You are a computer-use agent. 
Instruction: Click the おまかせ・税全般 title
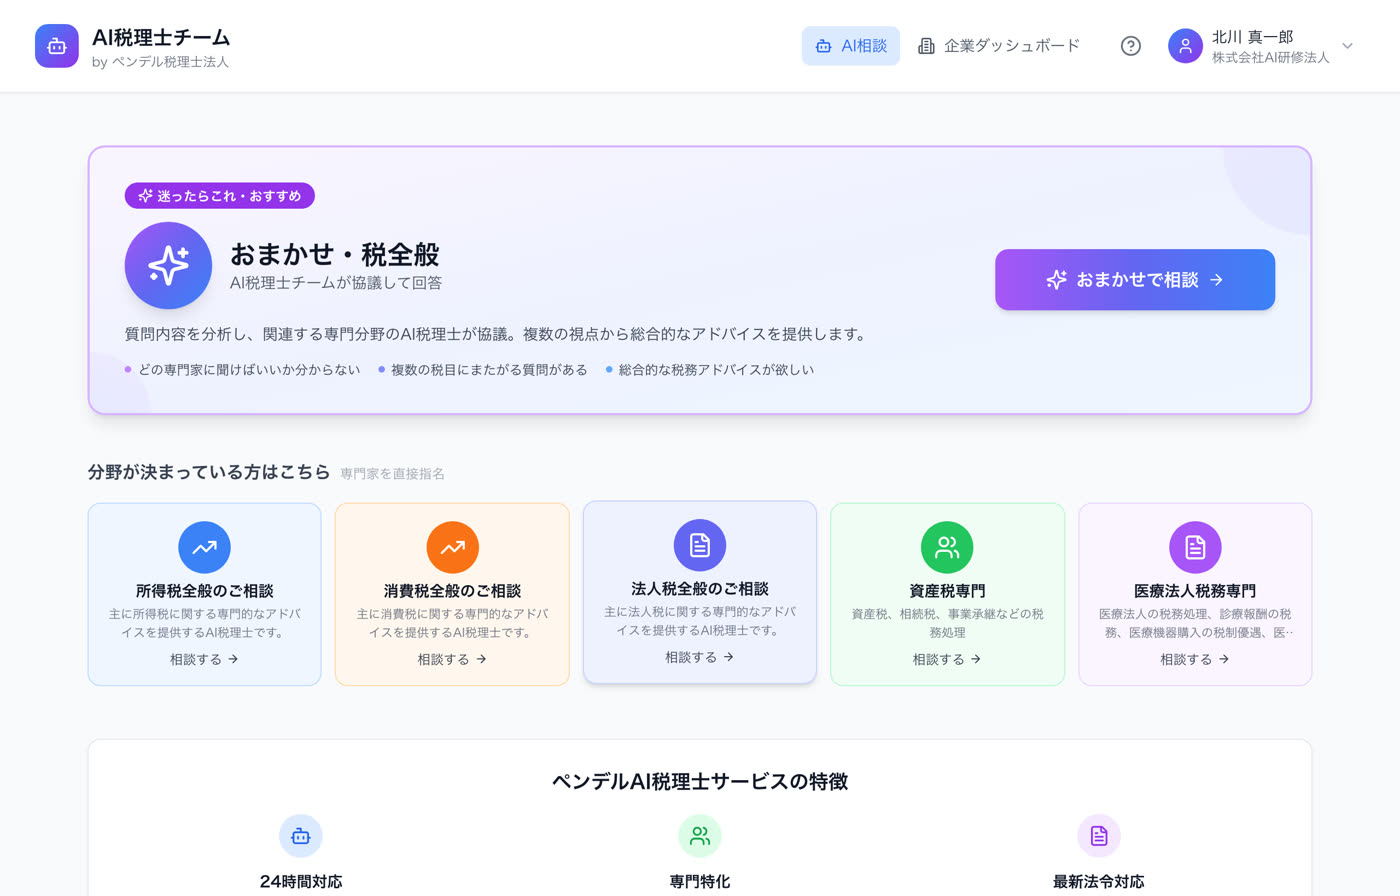[x=335, y=255]
